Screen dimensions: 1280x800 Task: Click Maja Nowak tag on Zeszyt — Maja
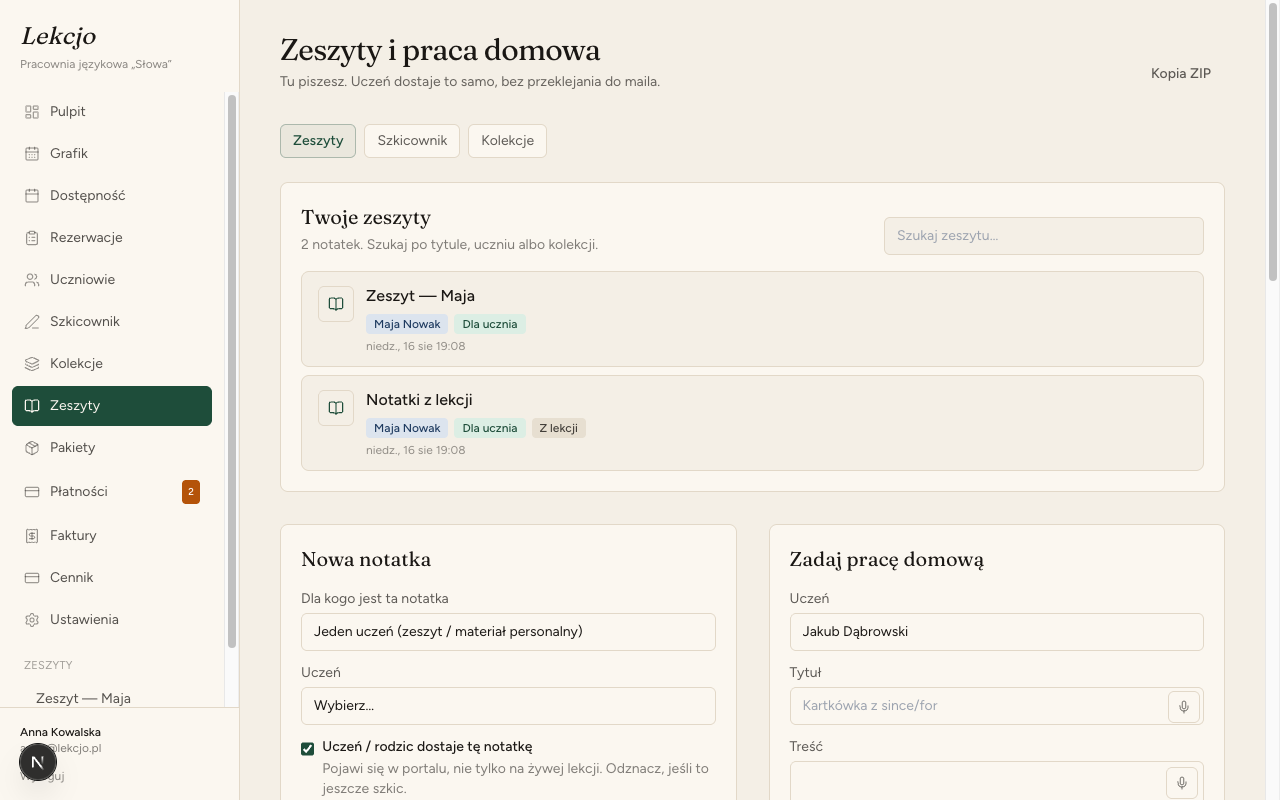click(x=407, y=324)
